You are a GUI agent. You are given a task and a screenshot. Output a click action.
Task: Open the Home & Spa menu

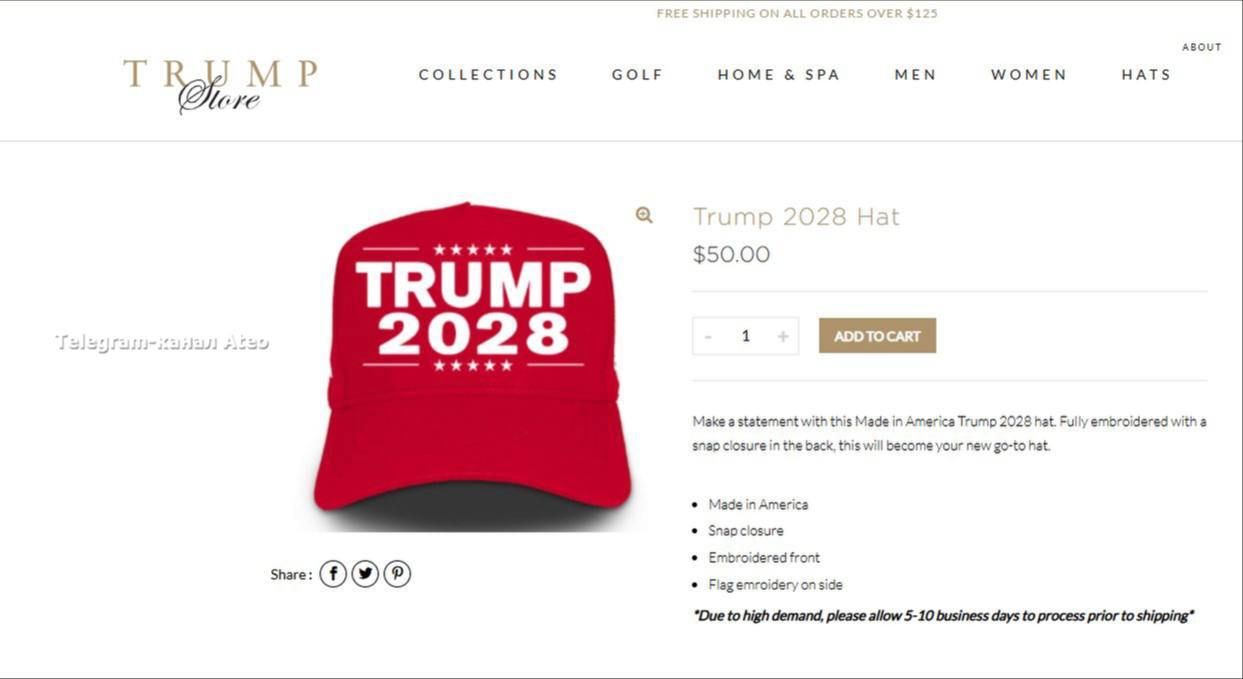pyautogui.click(x=779, y=75)
